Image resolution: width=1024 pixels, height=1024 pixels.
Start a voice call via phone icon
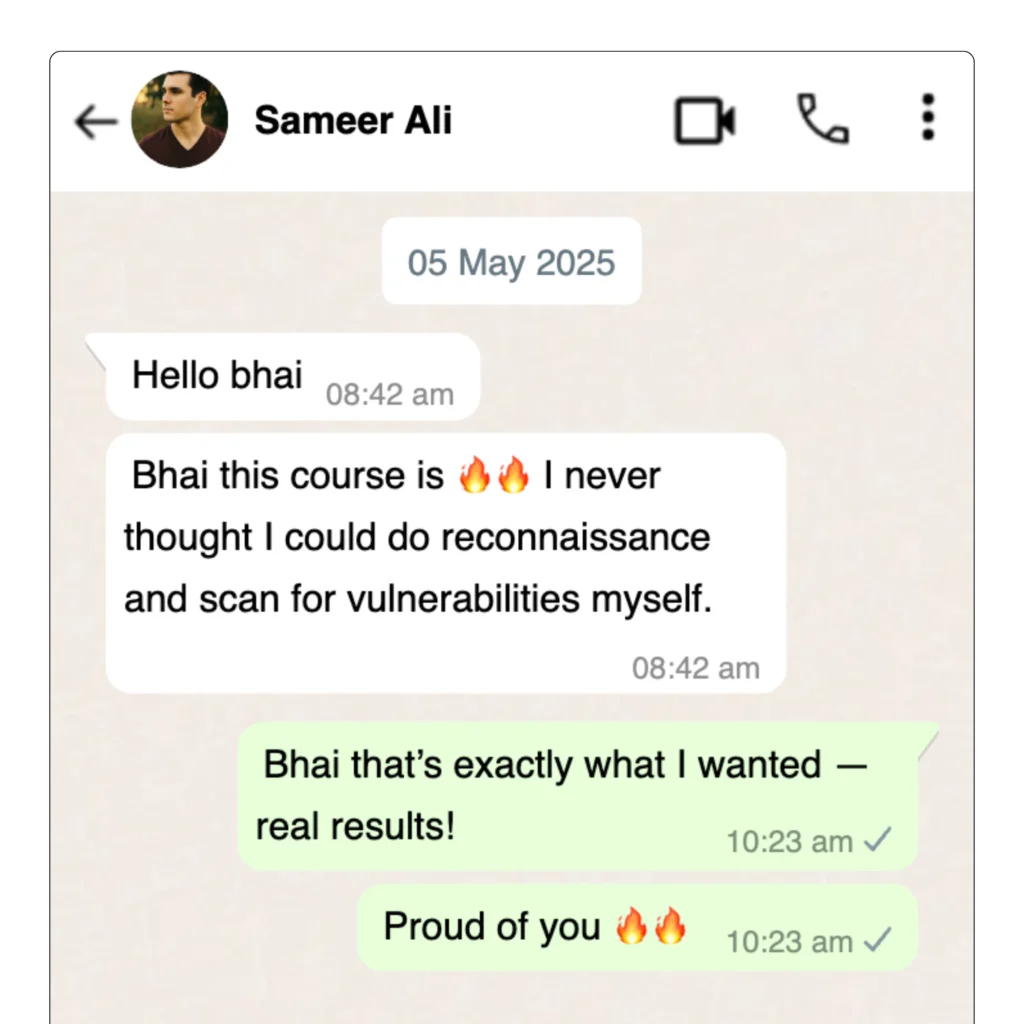tap(823, 119)
